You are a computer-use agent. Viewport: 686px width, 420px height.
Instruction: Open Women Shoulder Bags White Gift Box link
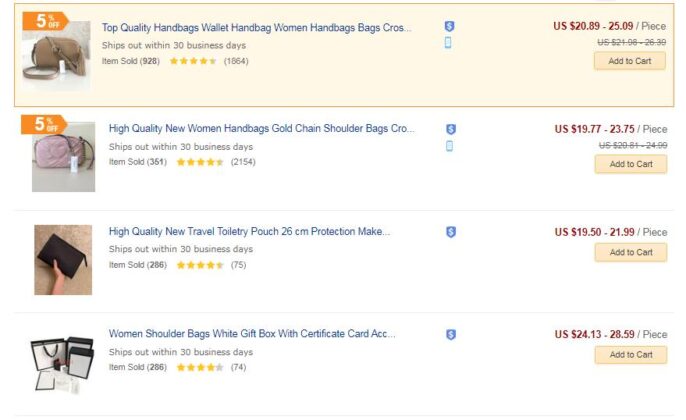pyautogui.click(x=252, y=334)
